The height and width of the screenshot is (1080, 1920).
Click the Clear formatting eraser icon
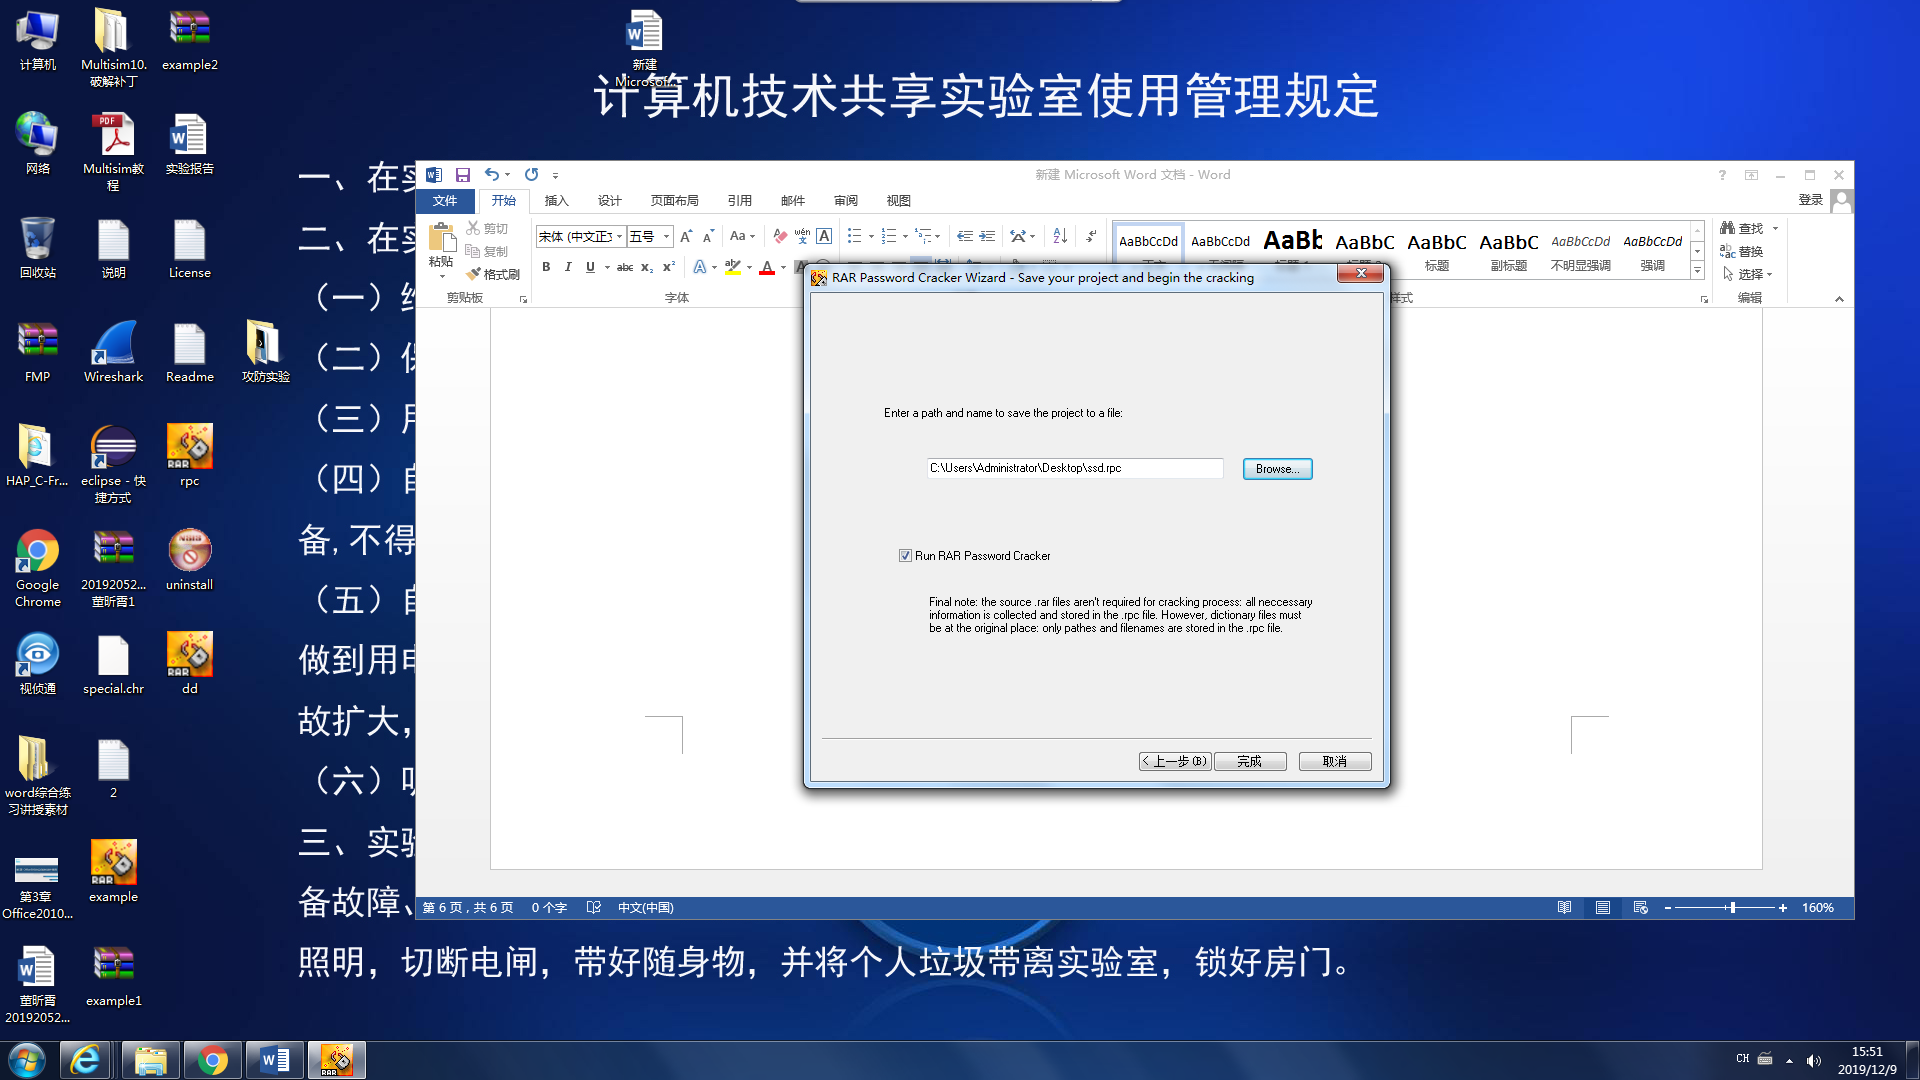tap(780, 236)
